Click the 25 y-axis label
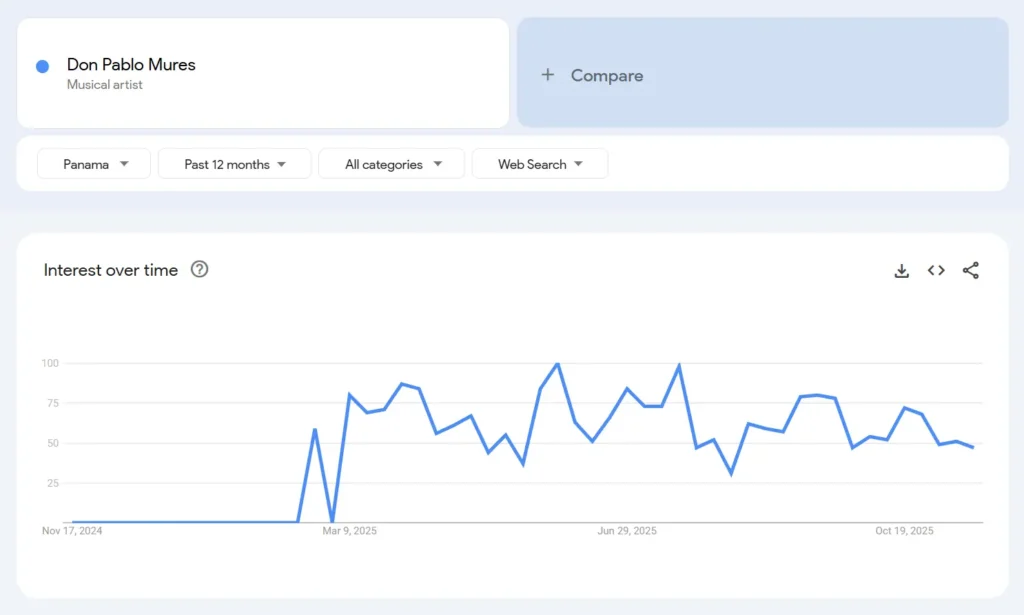This screenshot has width=1024, height=615. coord(53,483)
